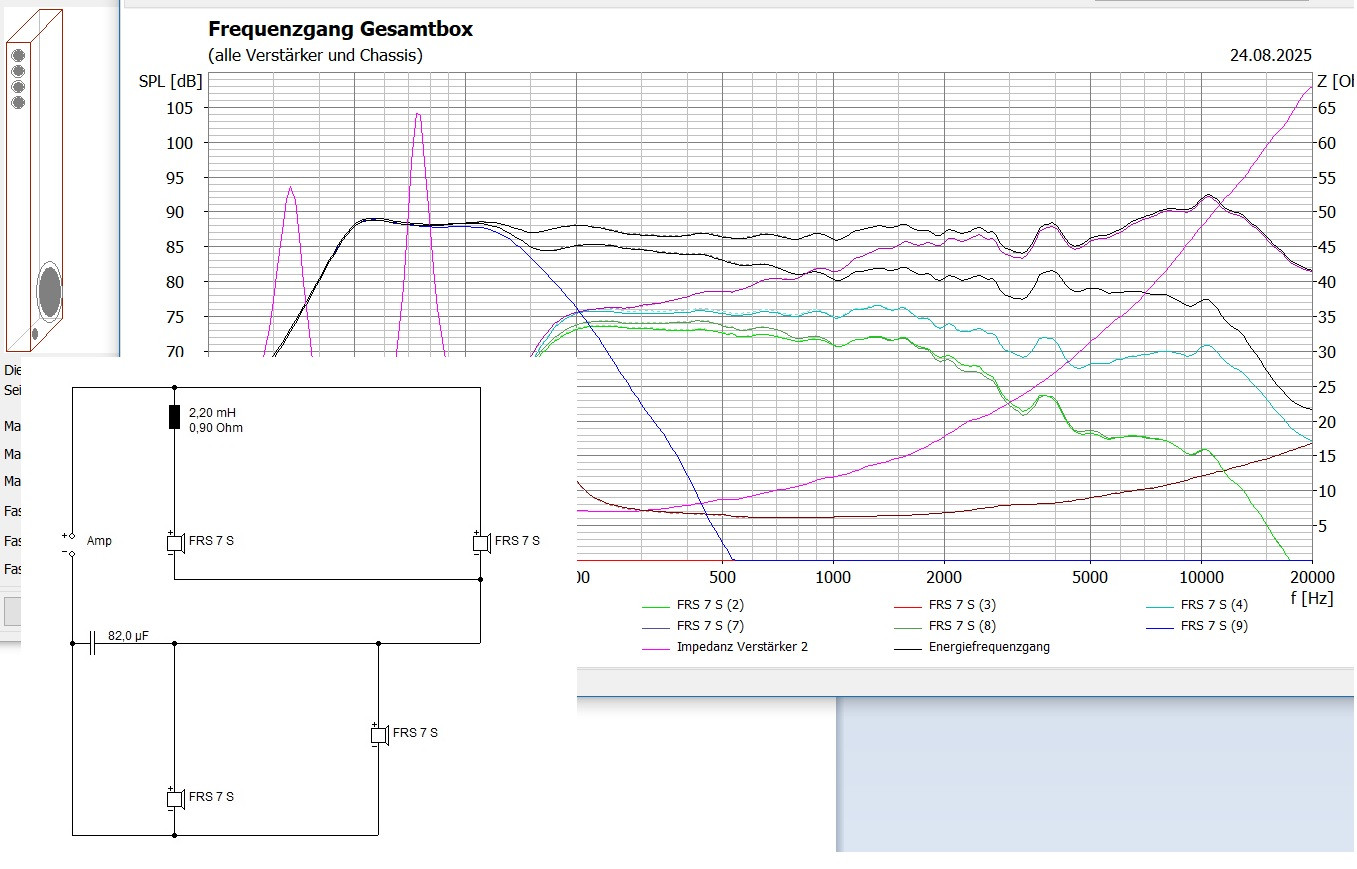Click the Frequenzgang Gesamtbox chart title
Viewport: 1357px width, 869px height.
tap(340, 30)
